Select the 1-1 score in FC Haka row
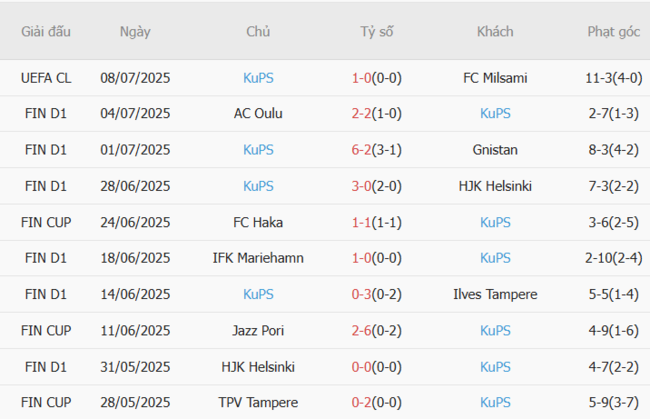Screen dimensions: 650x419 363,222
